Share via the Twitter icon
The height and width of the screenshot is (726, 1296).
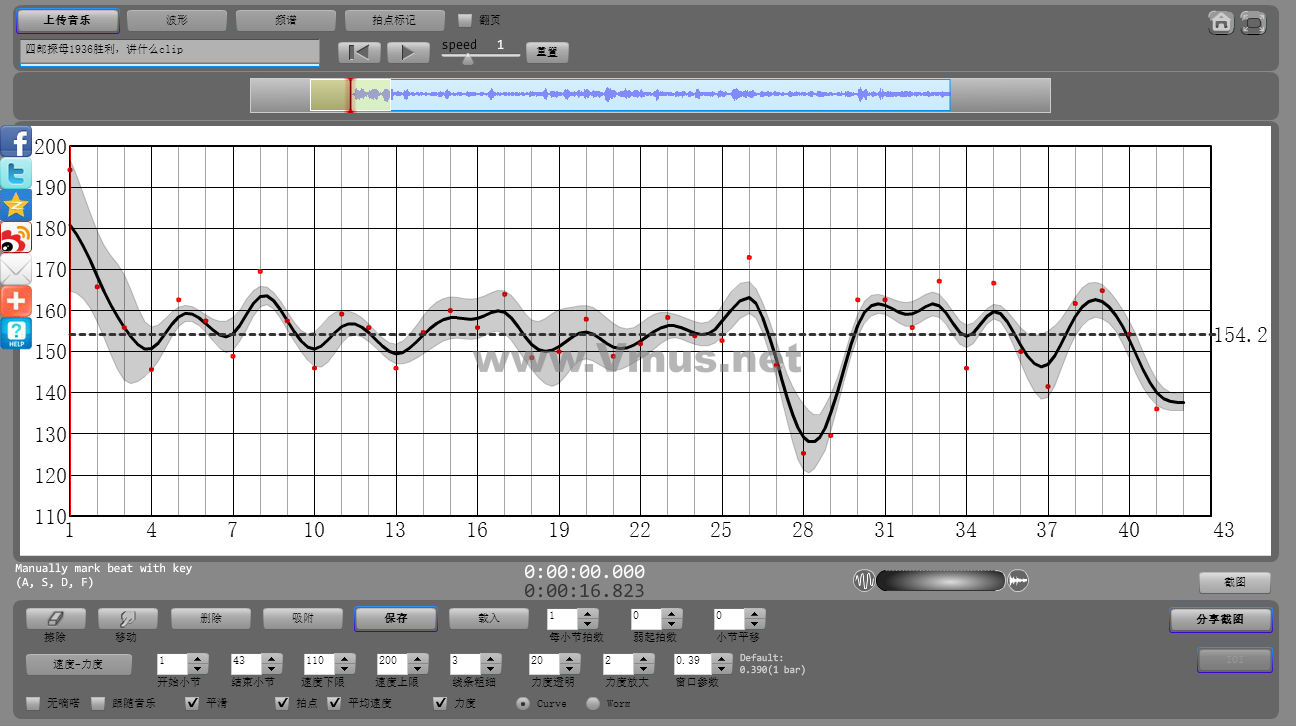16,173
